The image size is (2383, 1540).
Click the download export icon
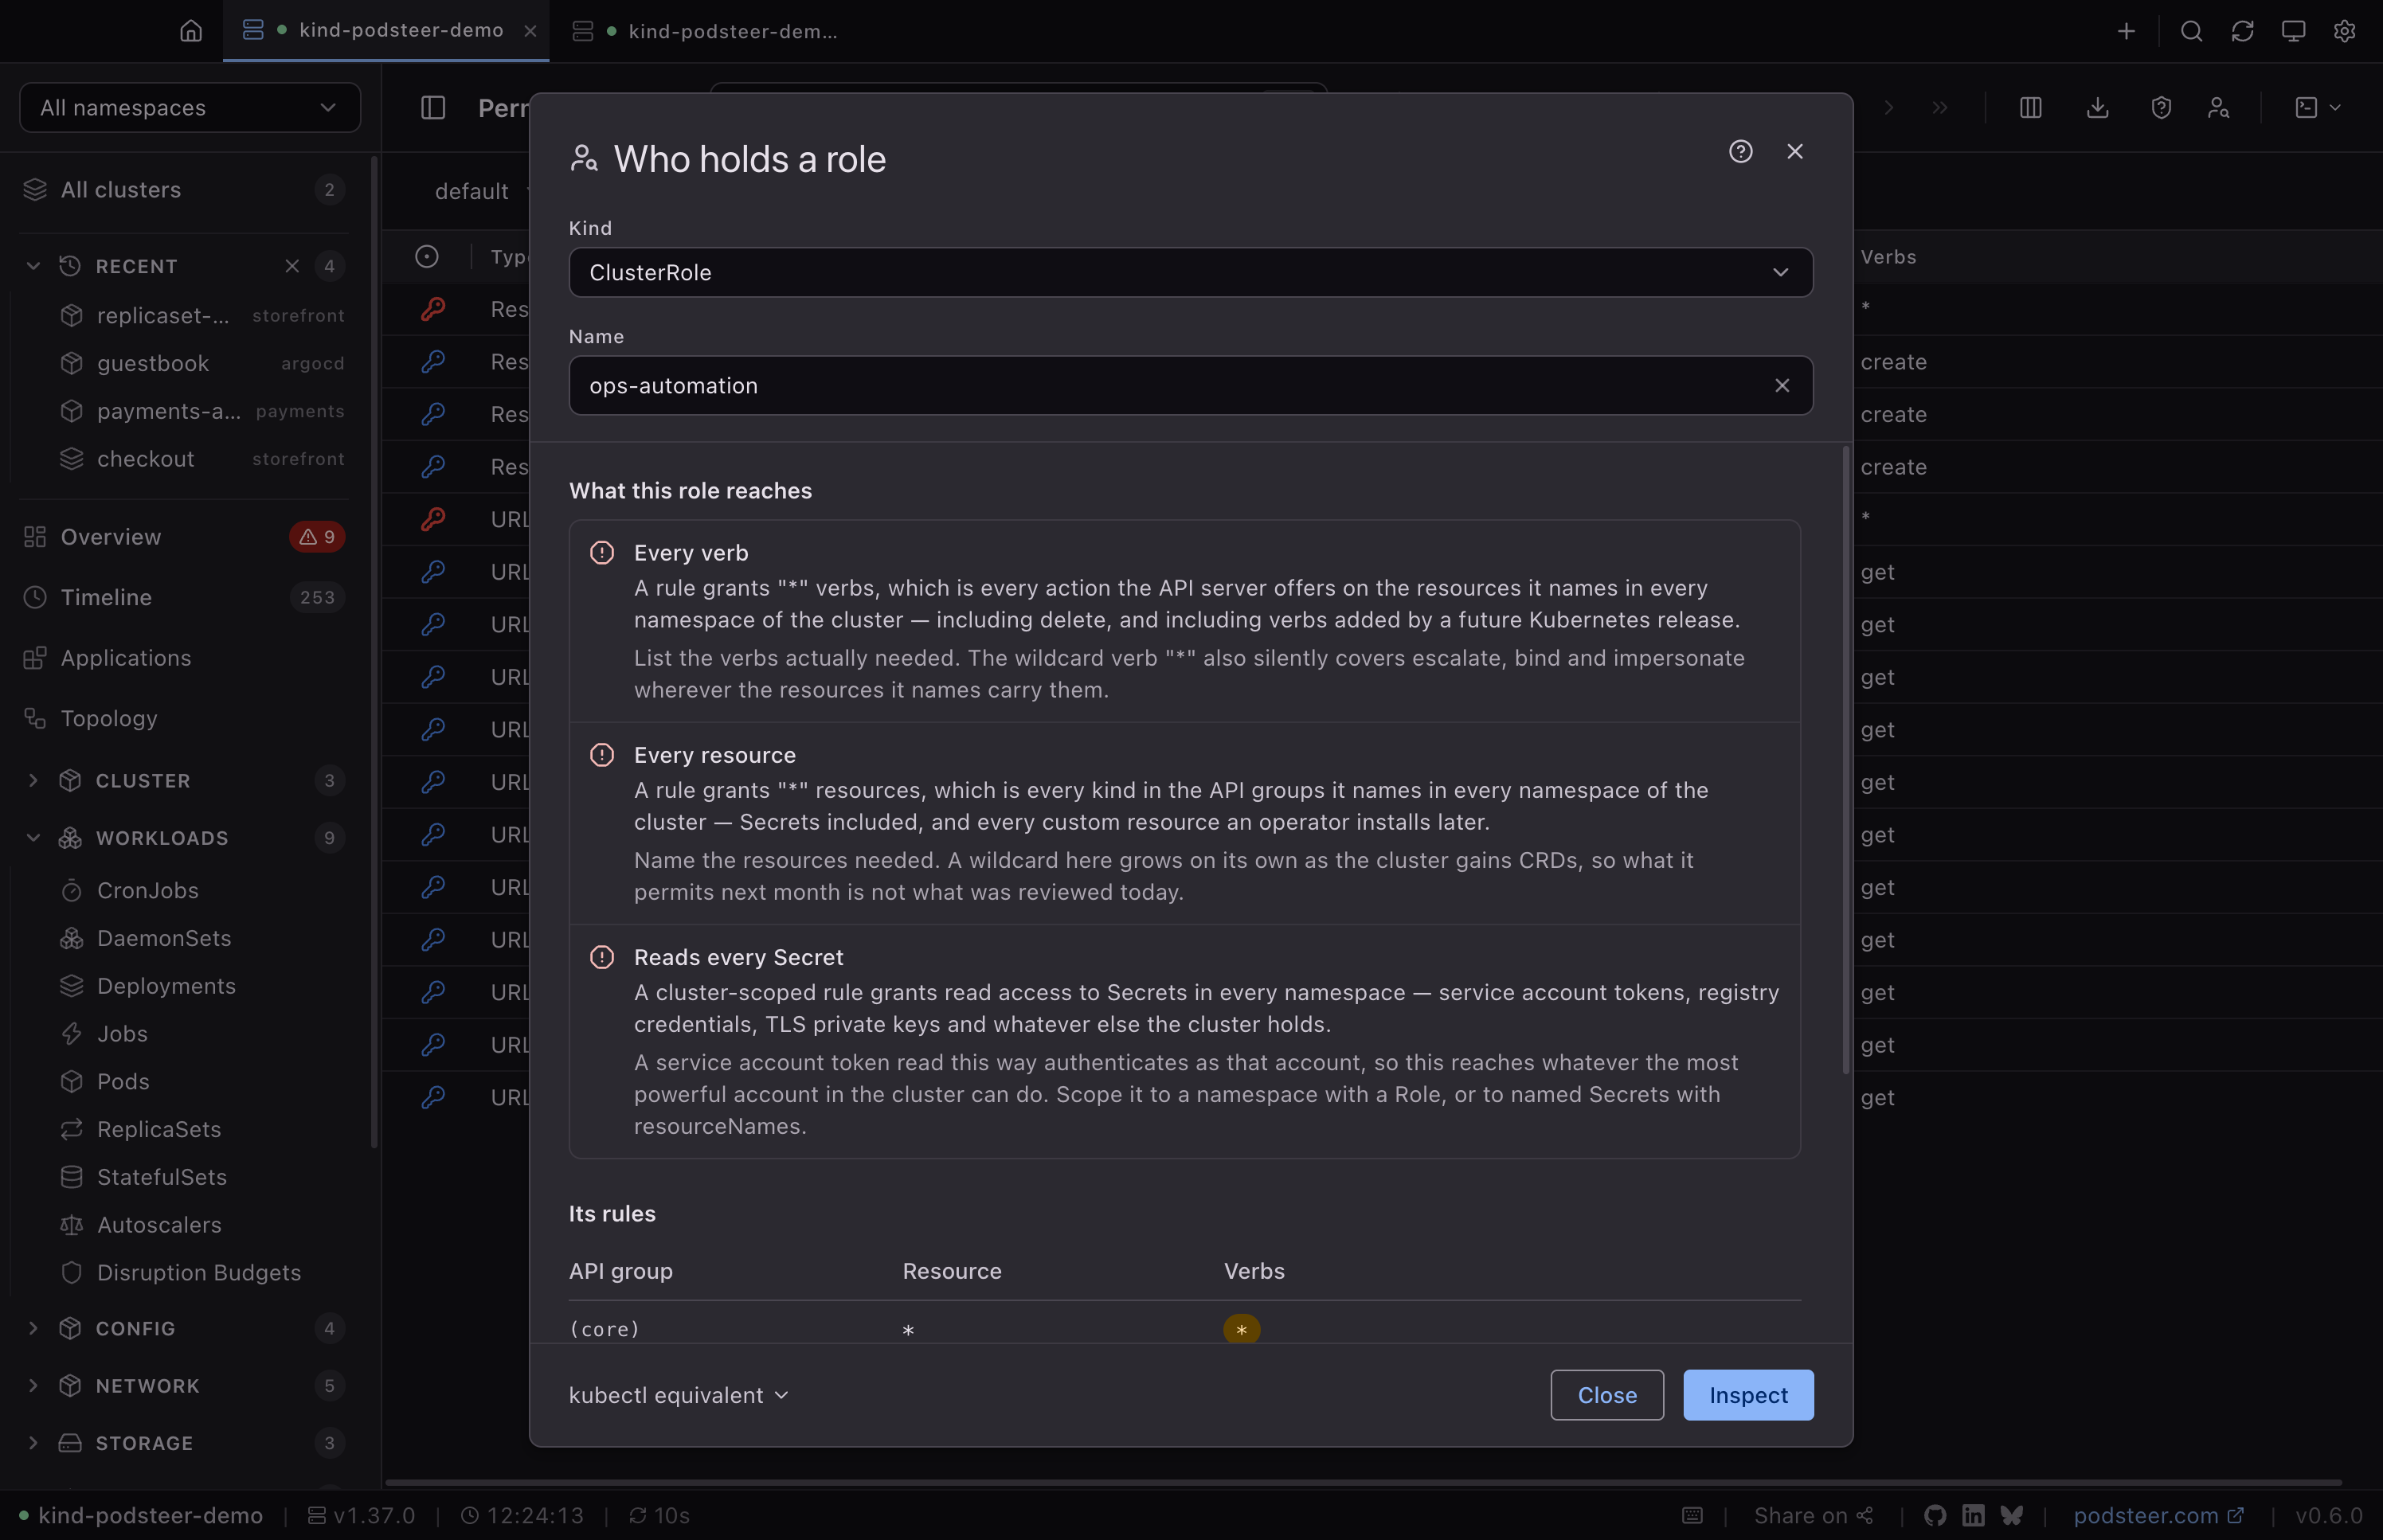coord(2098,108)
